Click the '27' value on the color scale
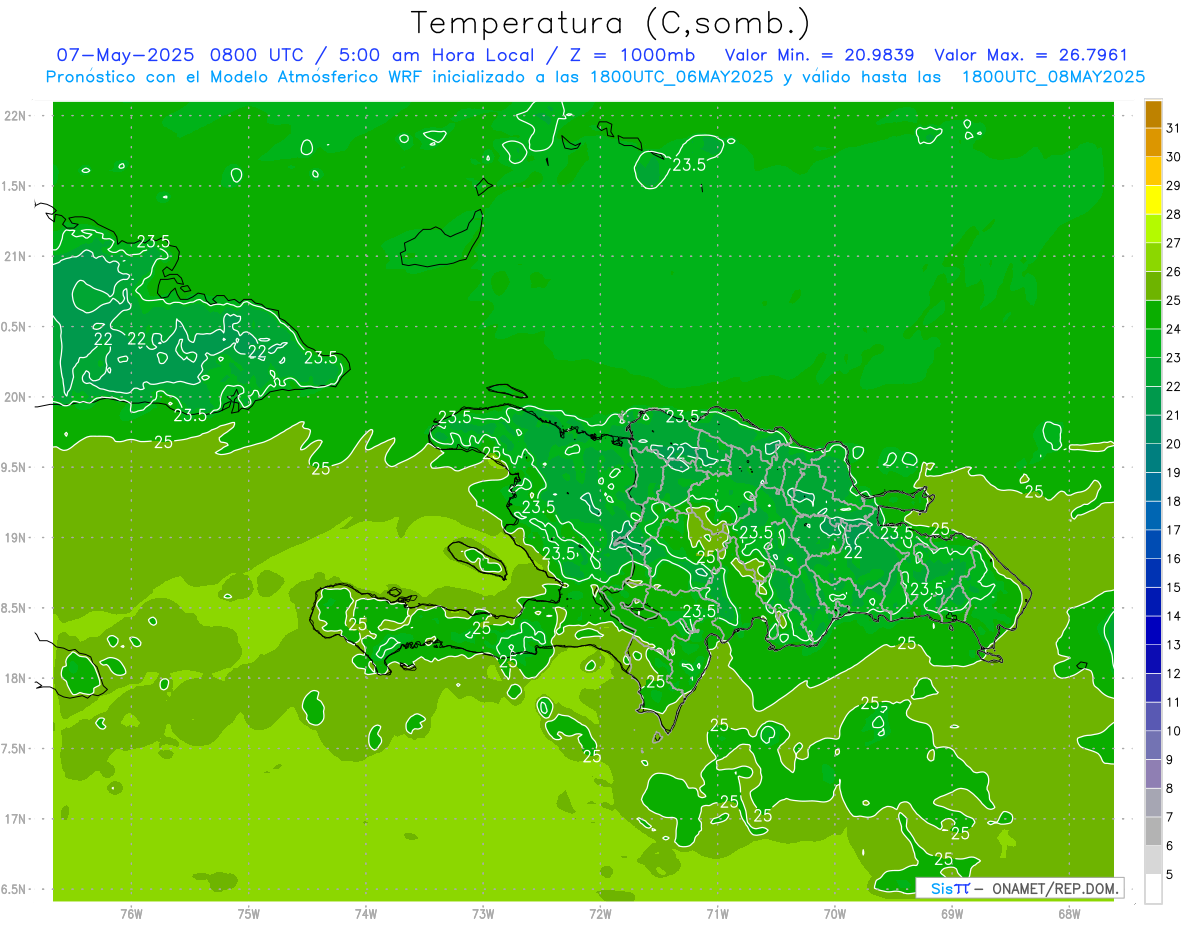The width and height of the screenshot is (1200, 927). tap(1174, 243)
